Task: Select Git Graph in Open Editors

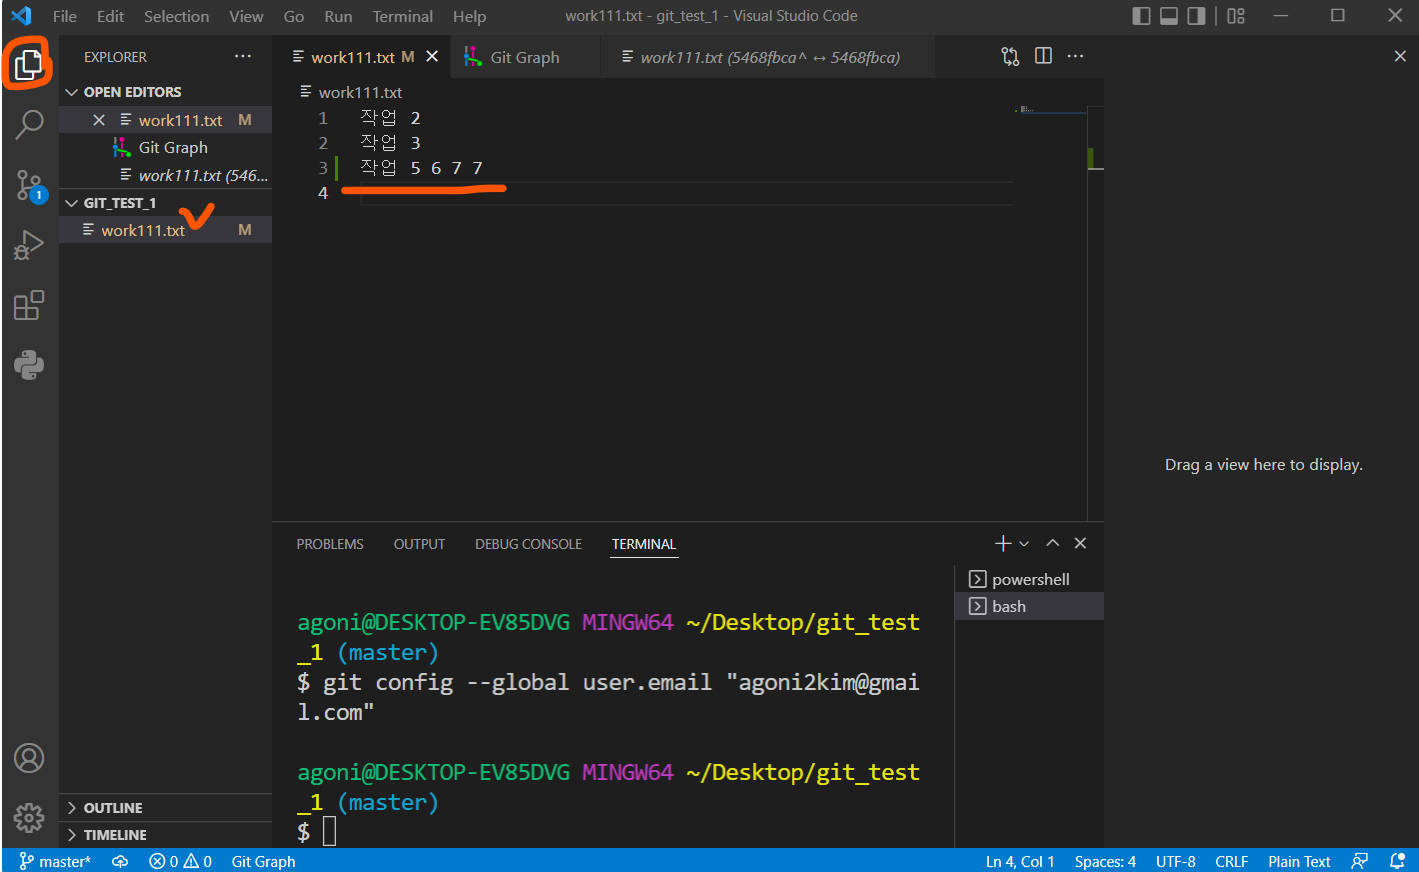Action: (x=165, y=147)
